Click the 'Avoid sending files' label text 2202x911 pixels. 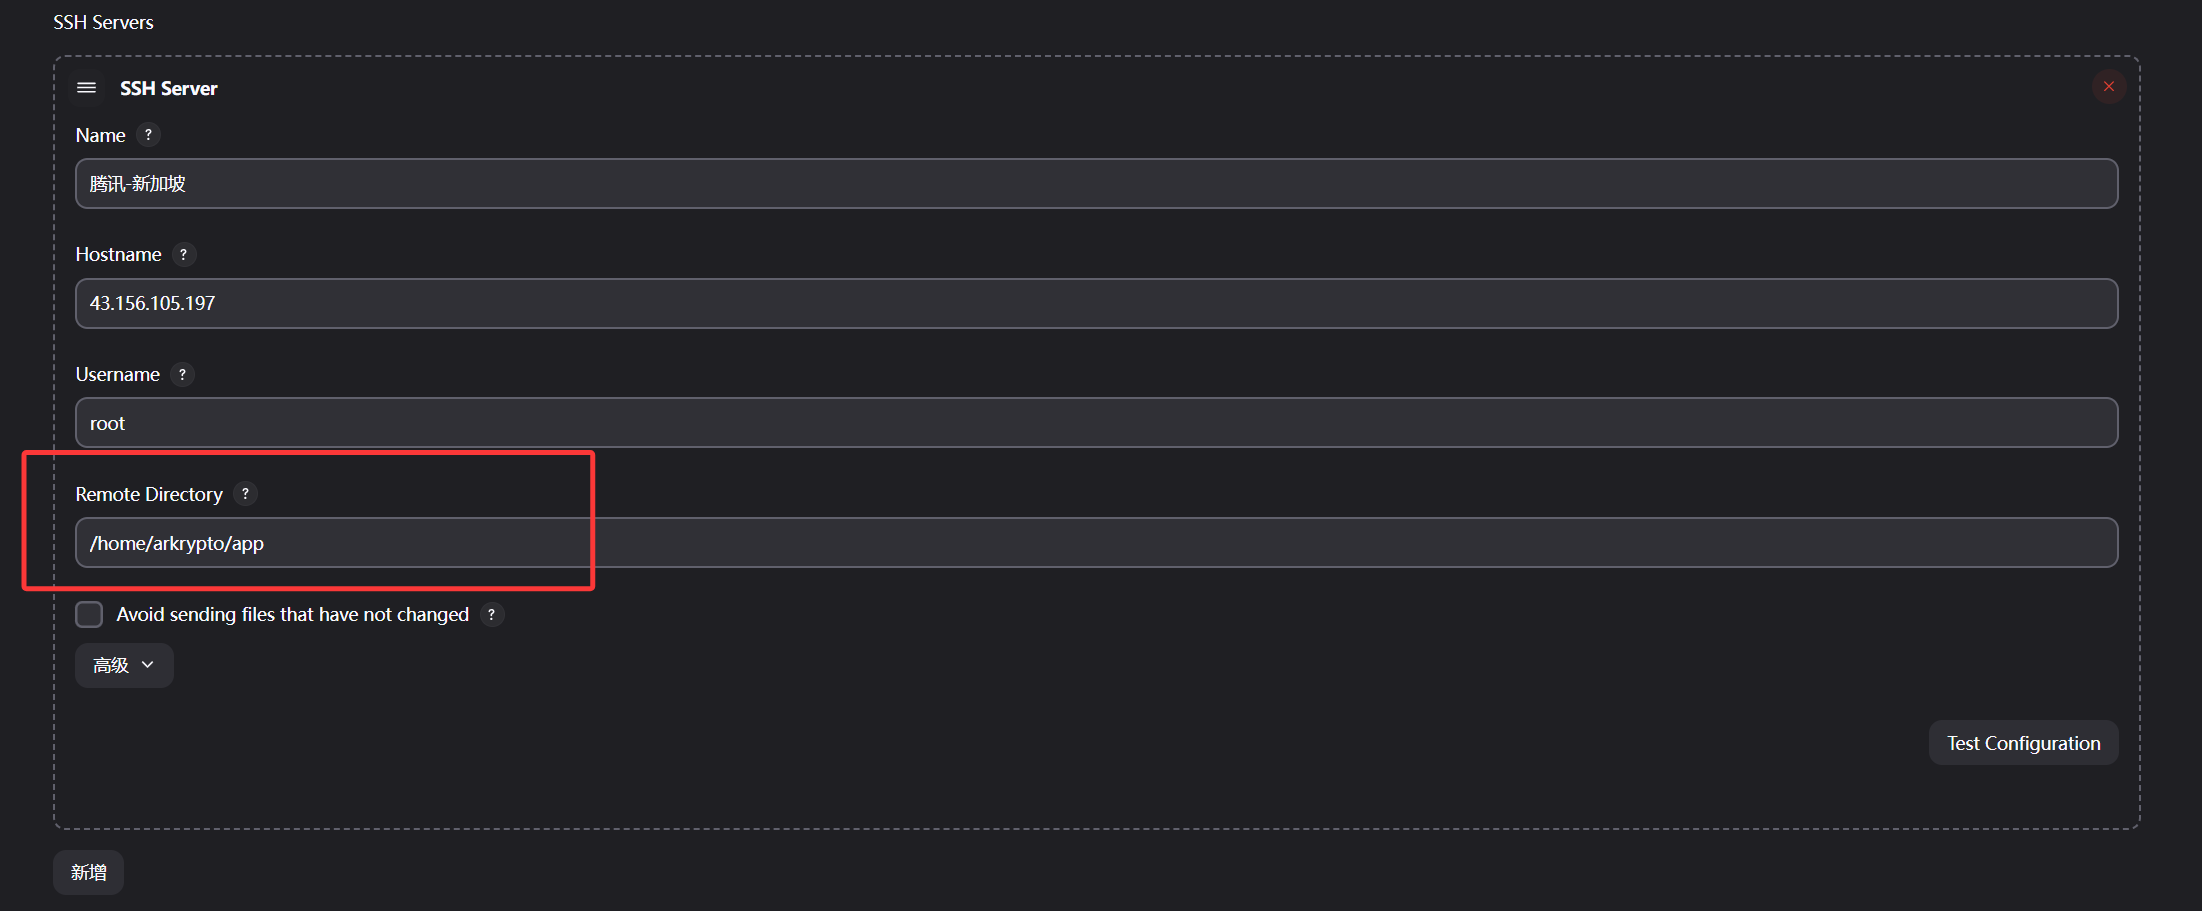click(292, 615)
